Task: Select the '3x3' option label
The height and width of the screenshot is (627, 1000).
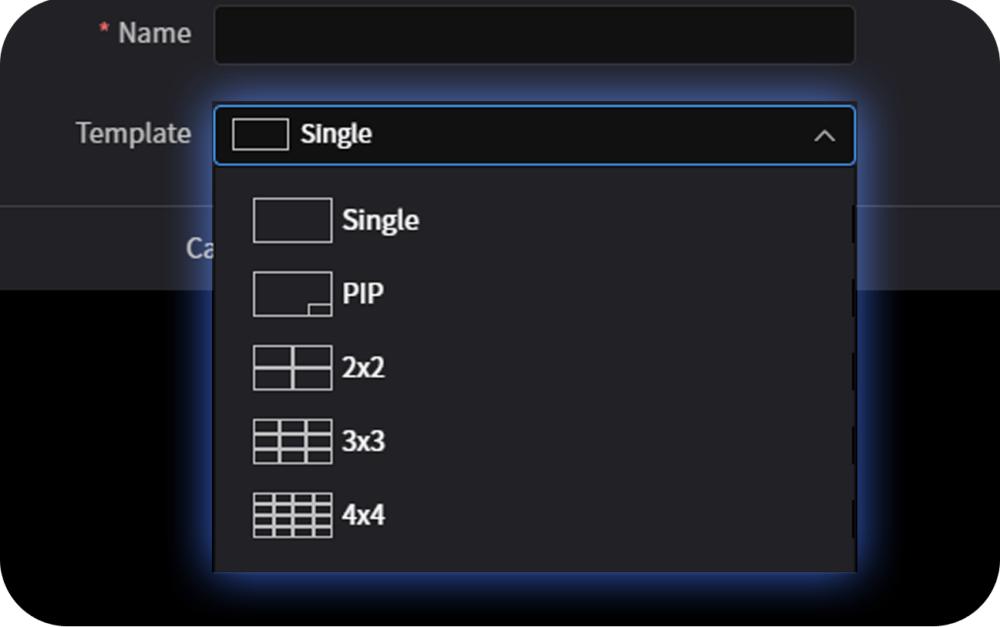Action: pyautogui.click(x=363, y=441)
